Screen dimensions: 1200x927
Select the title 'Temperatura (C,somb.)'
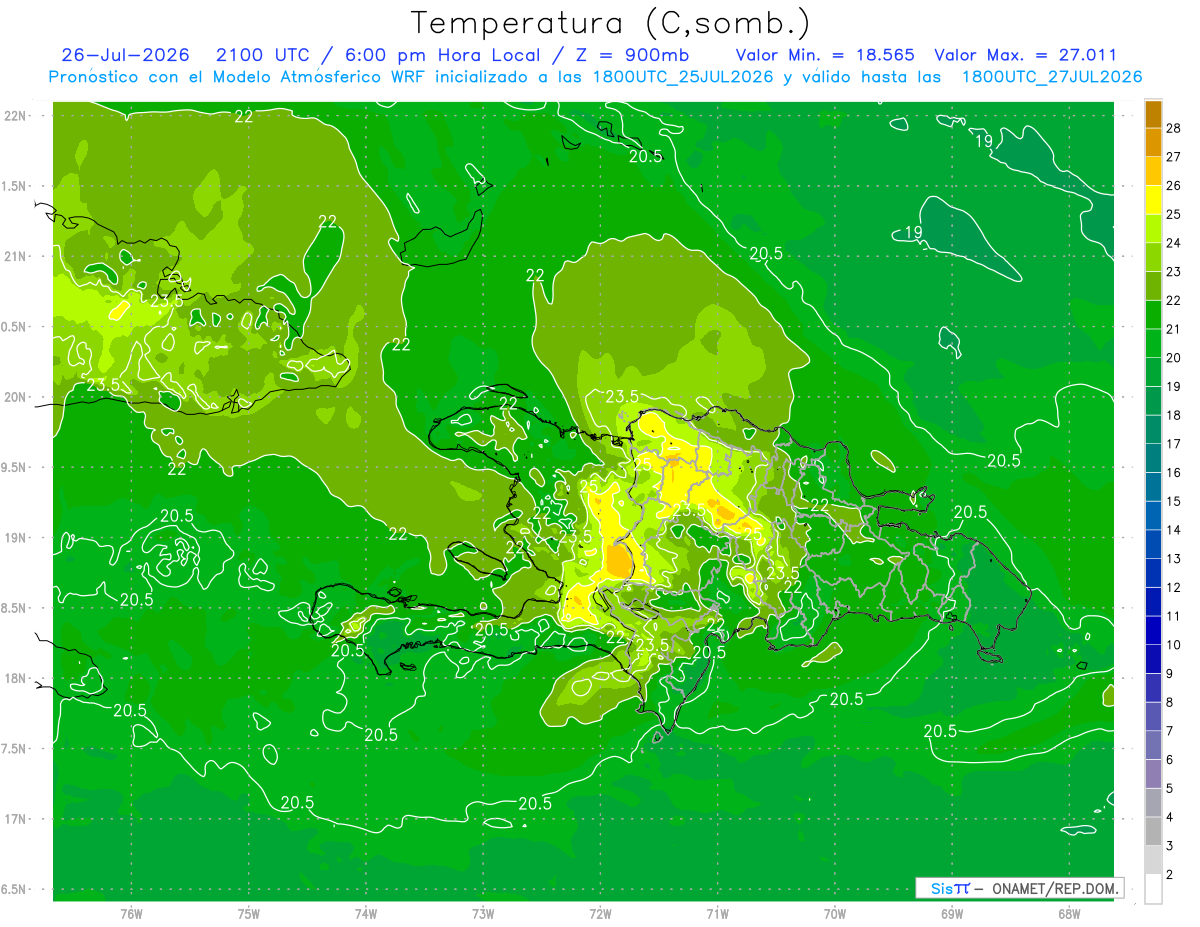click(x=611, y=23)
